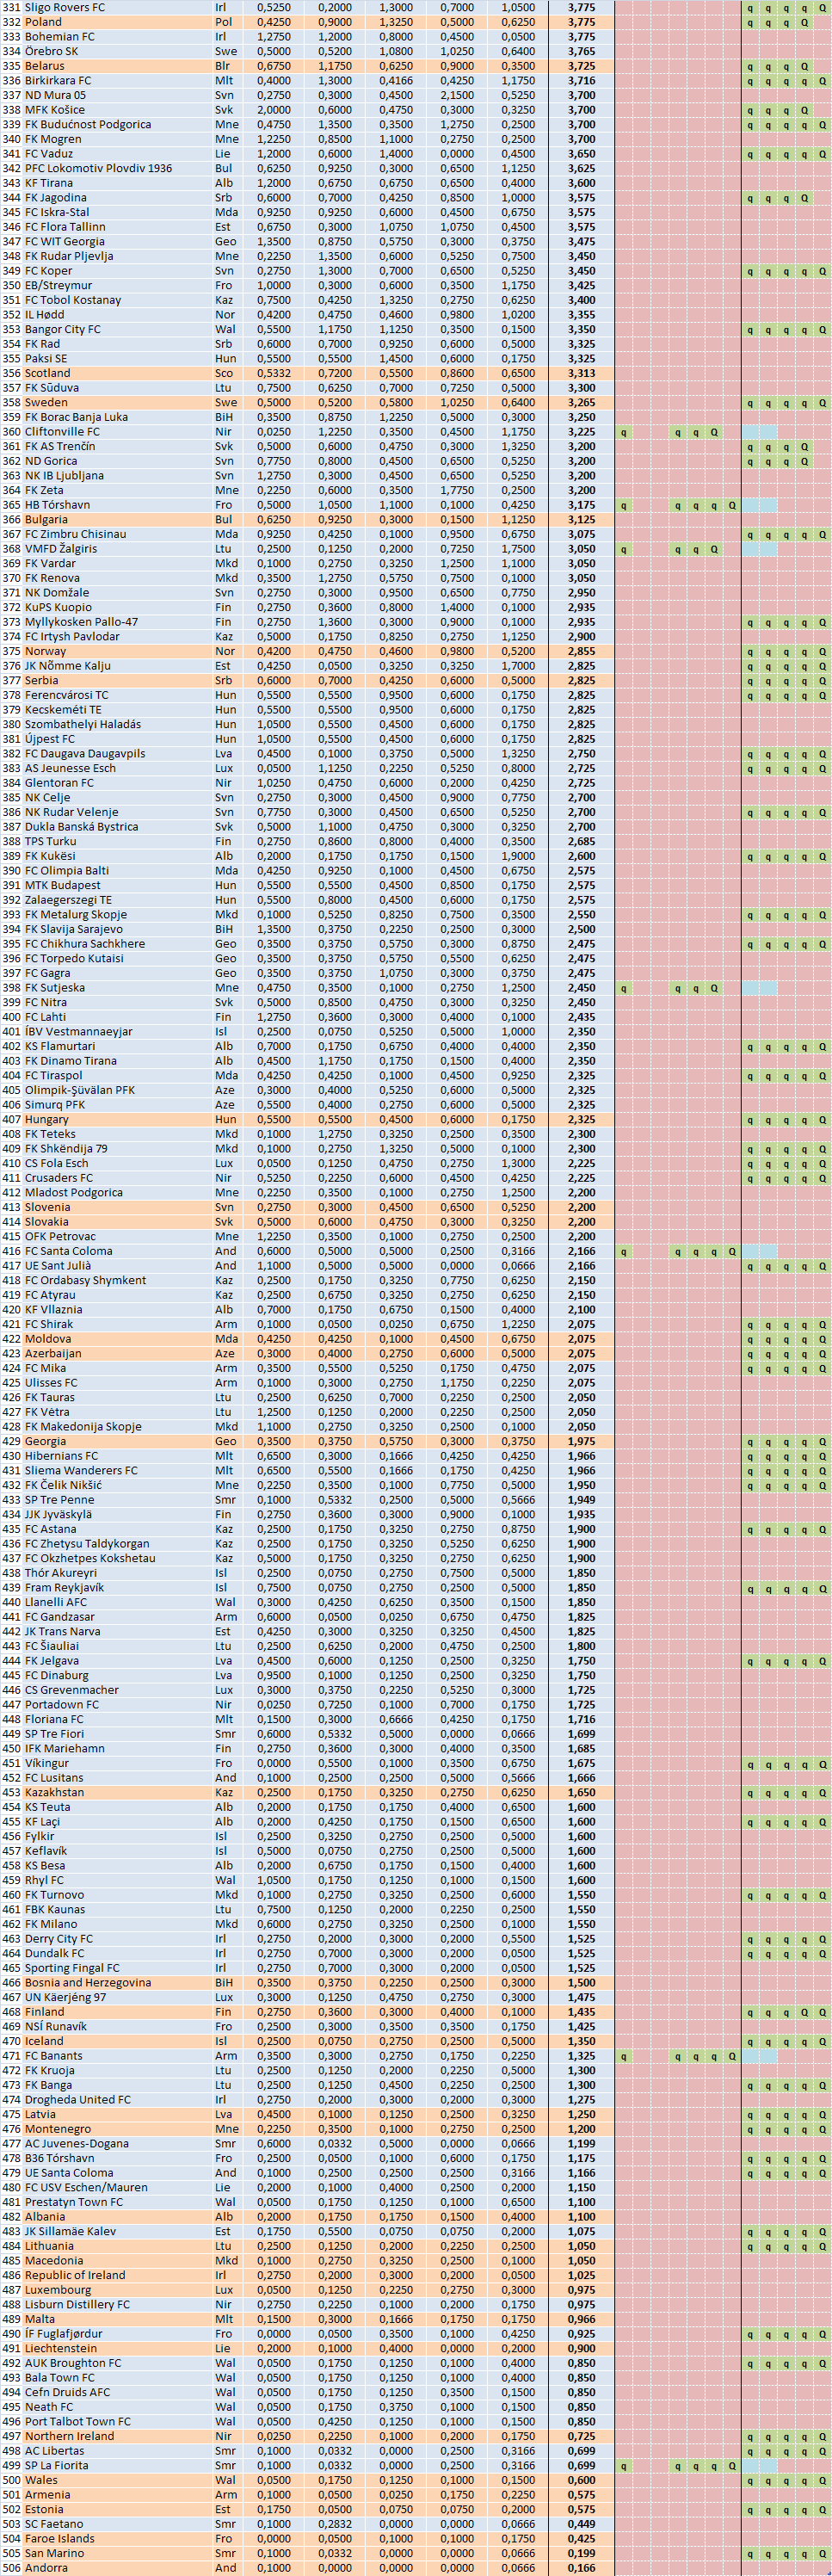Select the Sliema Wanderers FC cell
The image size is (832, 2576).
tap(81, 1471)
